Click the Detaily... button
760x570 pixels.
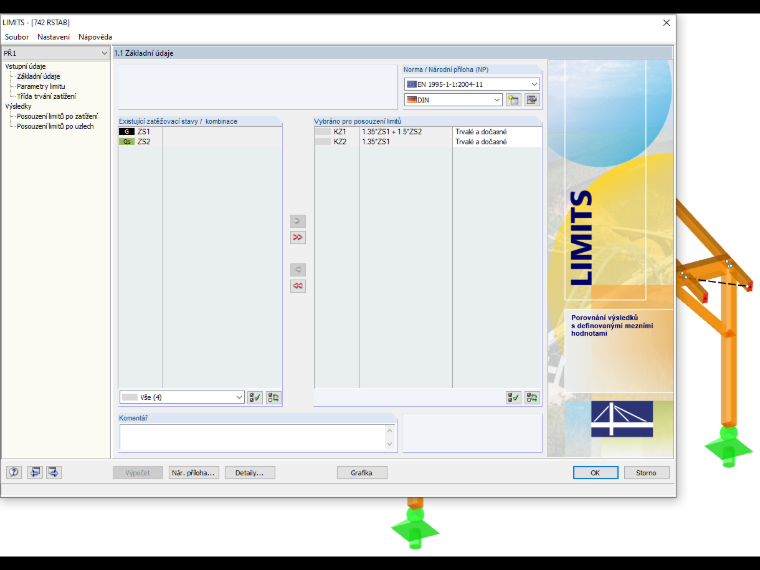pyautogui.click(x=250, y=473)
